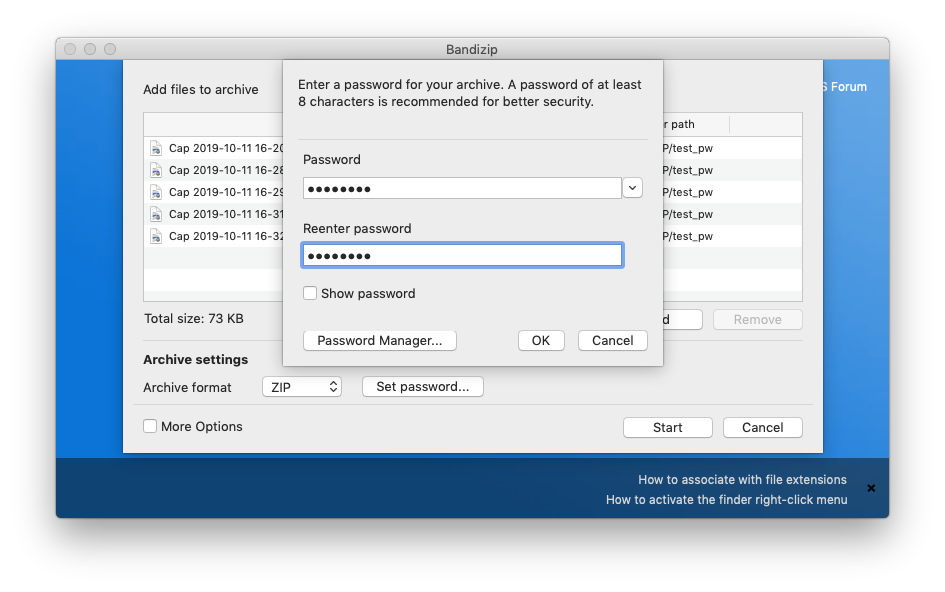
Task: Click into the Reenter password field
Action: coord(462,256)
